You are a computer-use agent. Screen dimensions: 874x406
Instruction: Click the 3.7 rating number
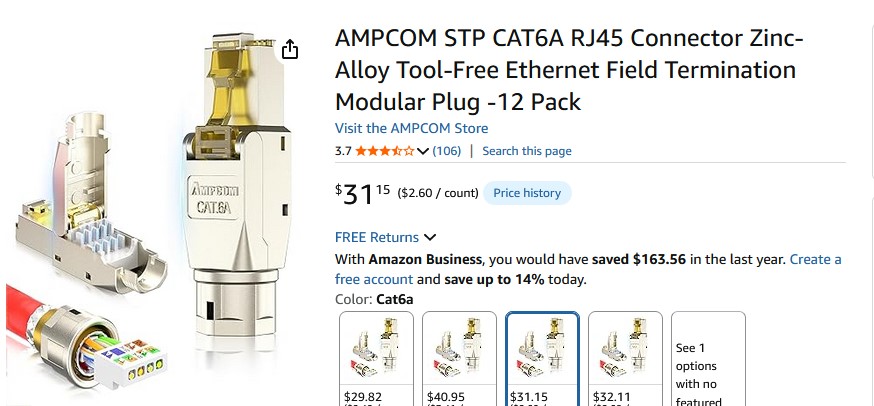point(343,151)
